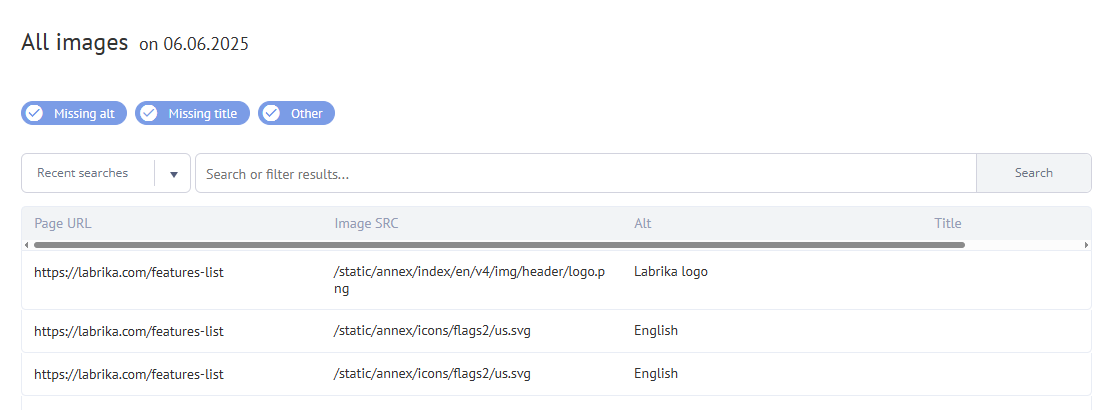
Task: Click the Title column header
Action: point(947,223)
